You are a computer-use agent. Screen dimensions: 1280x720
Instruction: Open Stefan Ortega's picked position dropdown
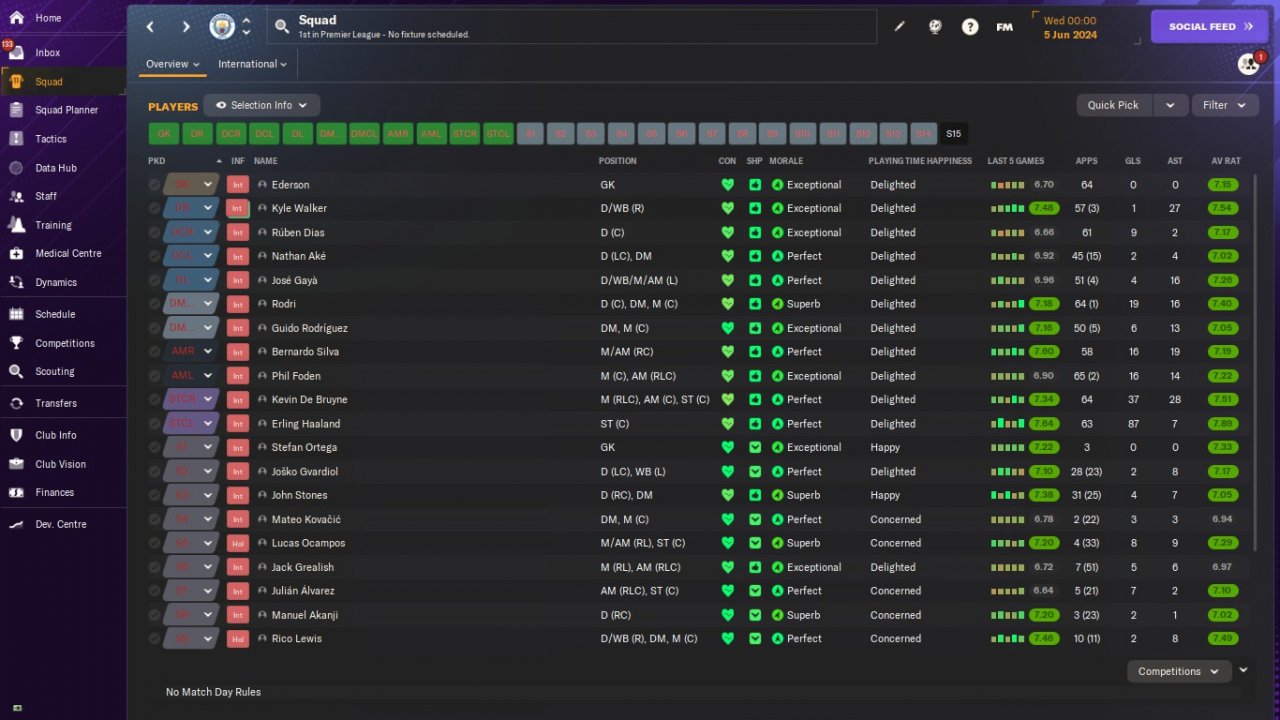[191, 448]
